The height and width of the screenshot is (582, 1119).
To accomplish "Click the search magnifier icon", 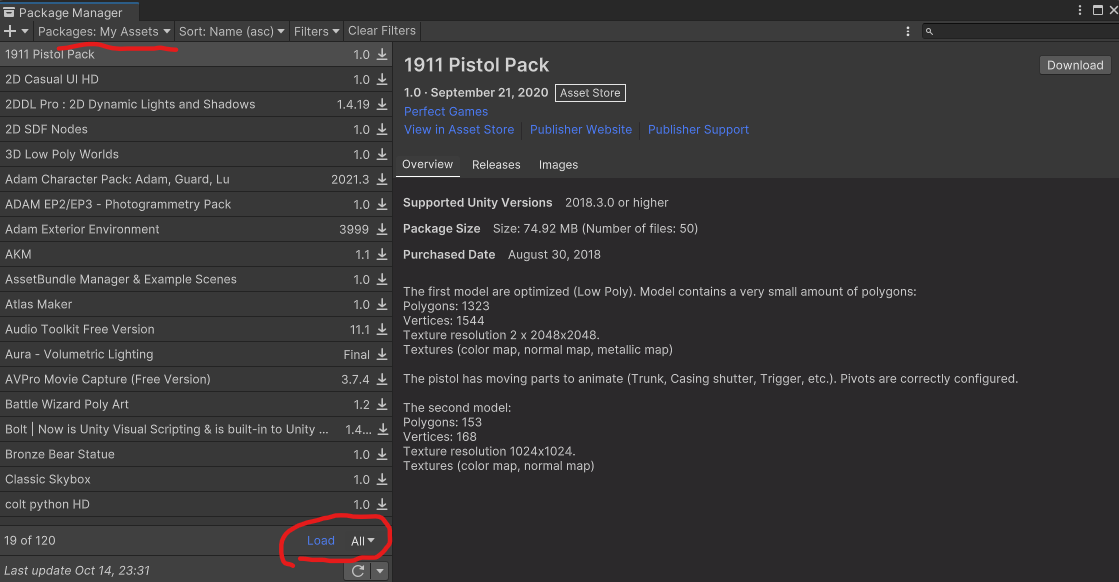I will click(x=929, y=31).
